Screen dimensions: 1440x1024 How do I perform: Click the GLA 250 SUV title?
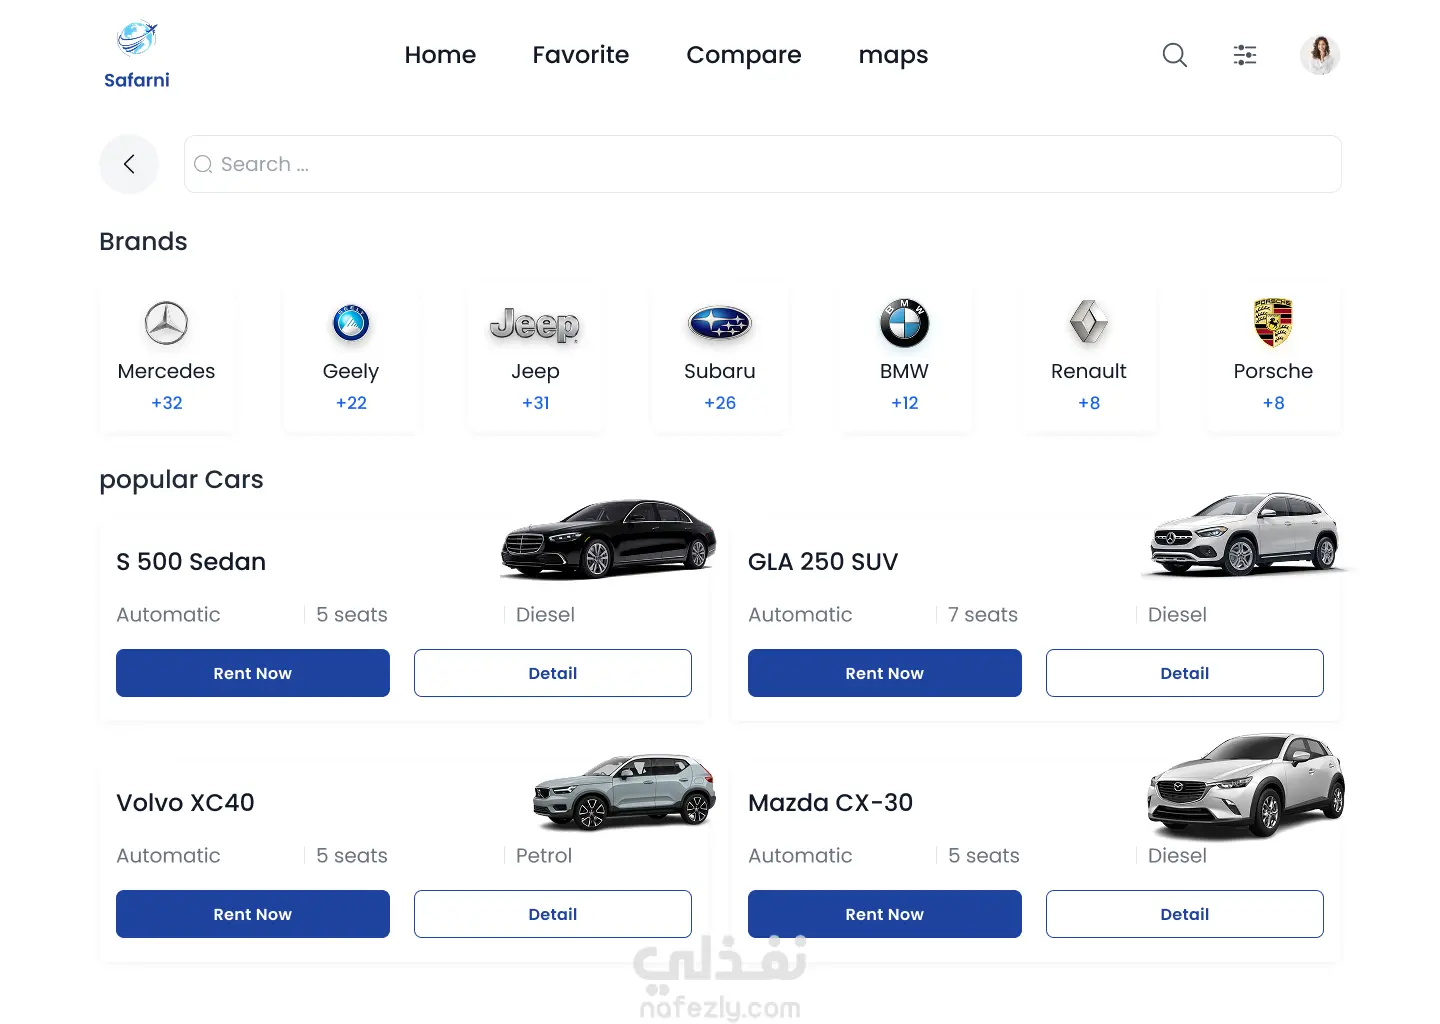coord(823,562)
